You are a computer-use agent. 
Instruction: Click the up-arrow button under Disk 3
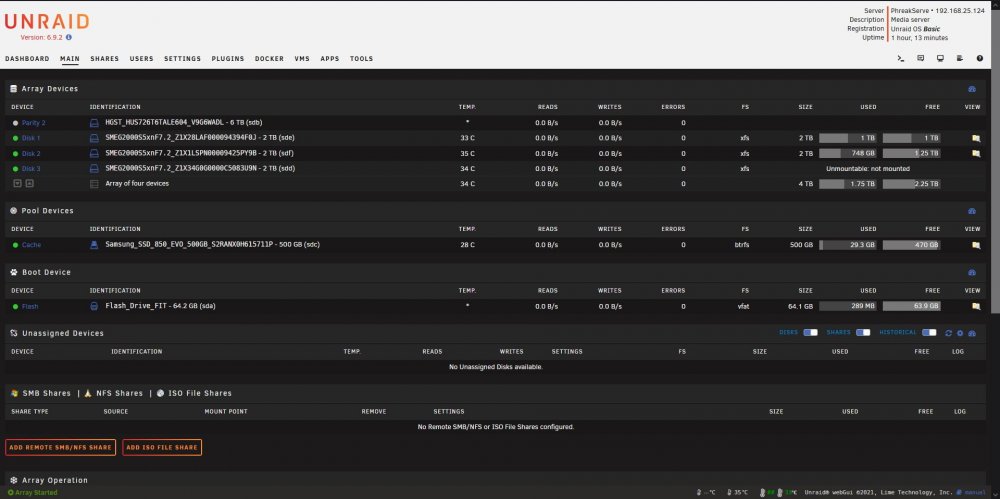[x=29, y=184]
